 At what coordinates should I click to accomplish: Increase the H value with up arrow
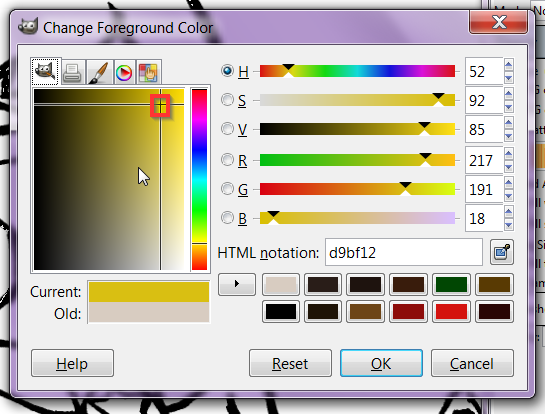[509, 65]
